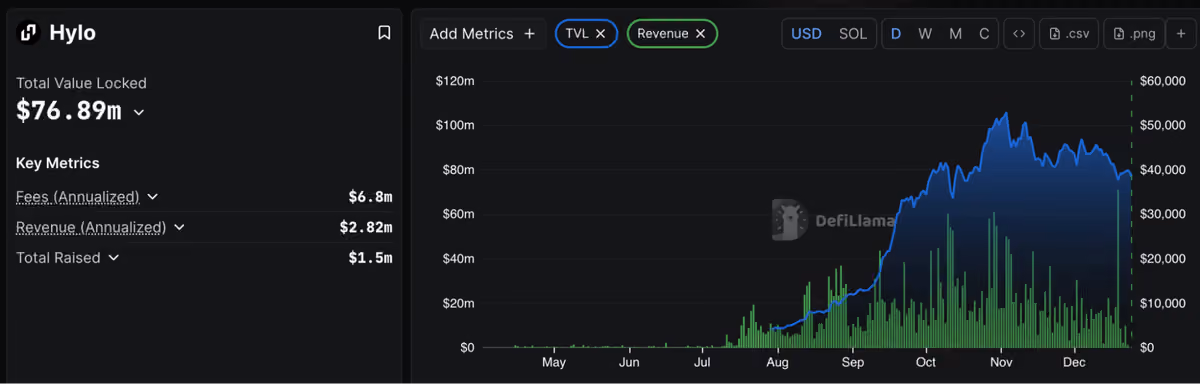Click the $120m left axis label
Screen dimensions: 1200x384
click(x=455, y=81)
